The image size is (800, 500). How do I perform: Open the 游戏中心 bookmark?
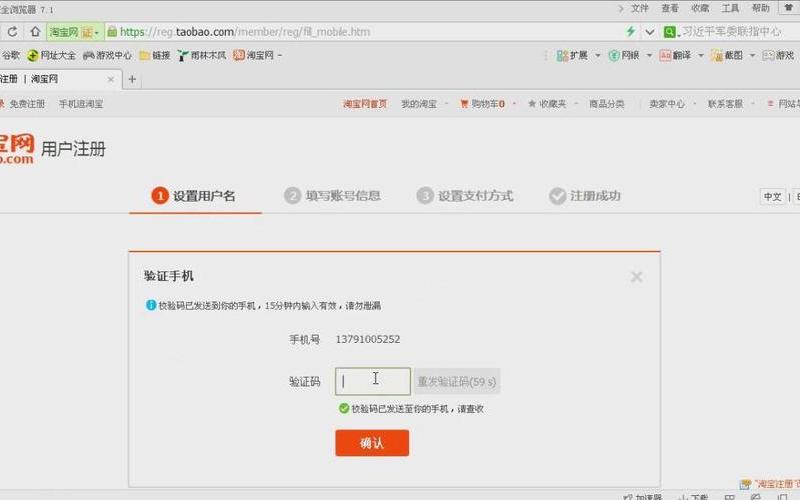click(107, 55)
